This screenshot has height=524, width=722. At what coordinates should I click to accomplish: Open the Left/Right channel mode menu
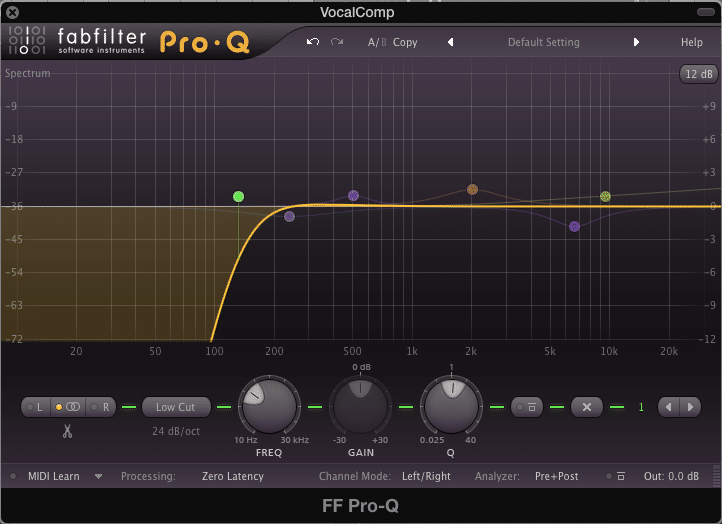426,476
